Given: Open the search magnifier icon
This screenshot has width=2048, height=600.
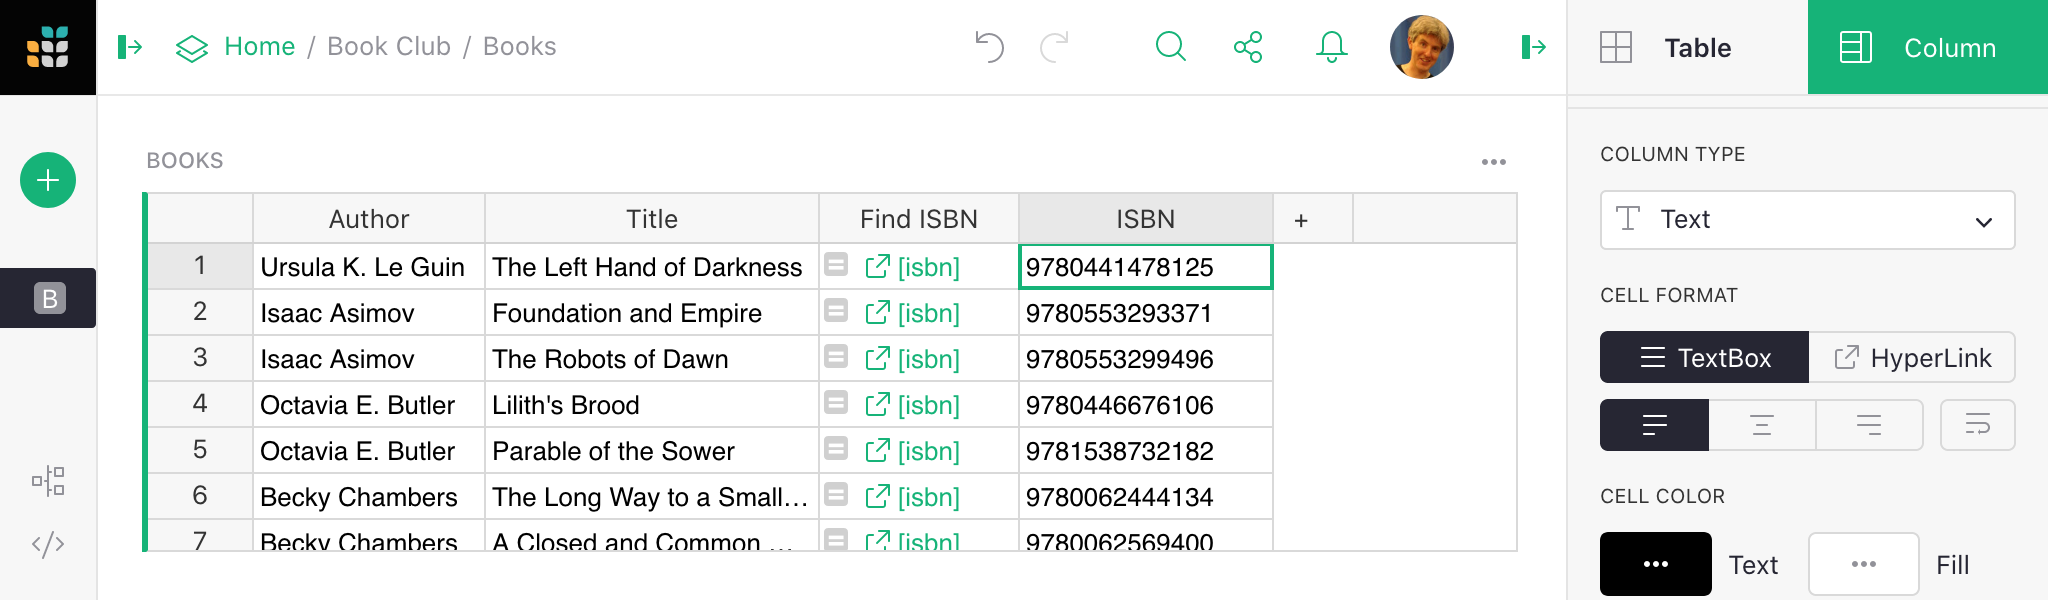Looking at the screenshot, I should (1170, 47).
